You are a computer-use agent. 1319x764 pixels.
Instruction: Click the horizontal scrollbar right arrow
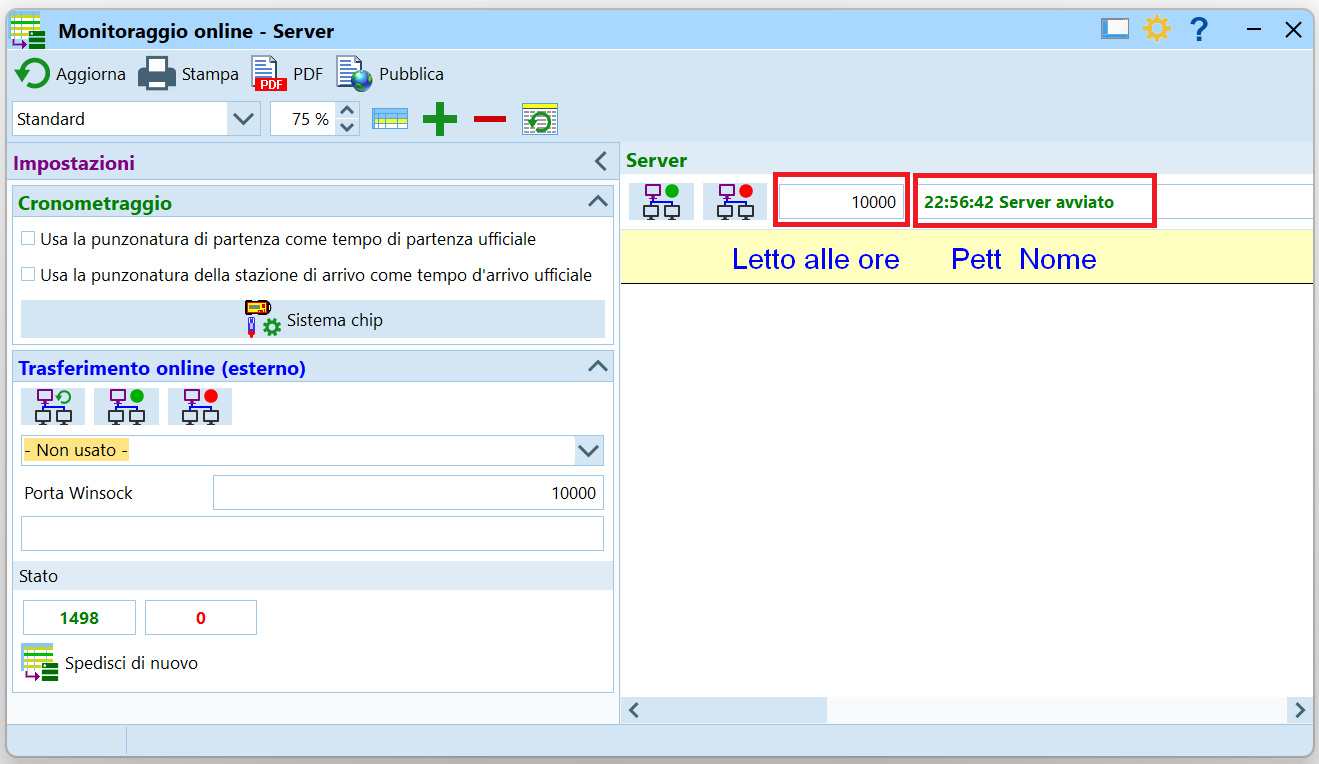tap(1300, 710)
